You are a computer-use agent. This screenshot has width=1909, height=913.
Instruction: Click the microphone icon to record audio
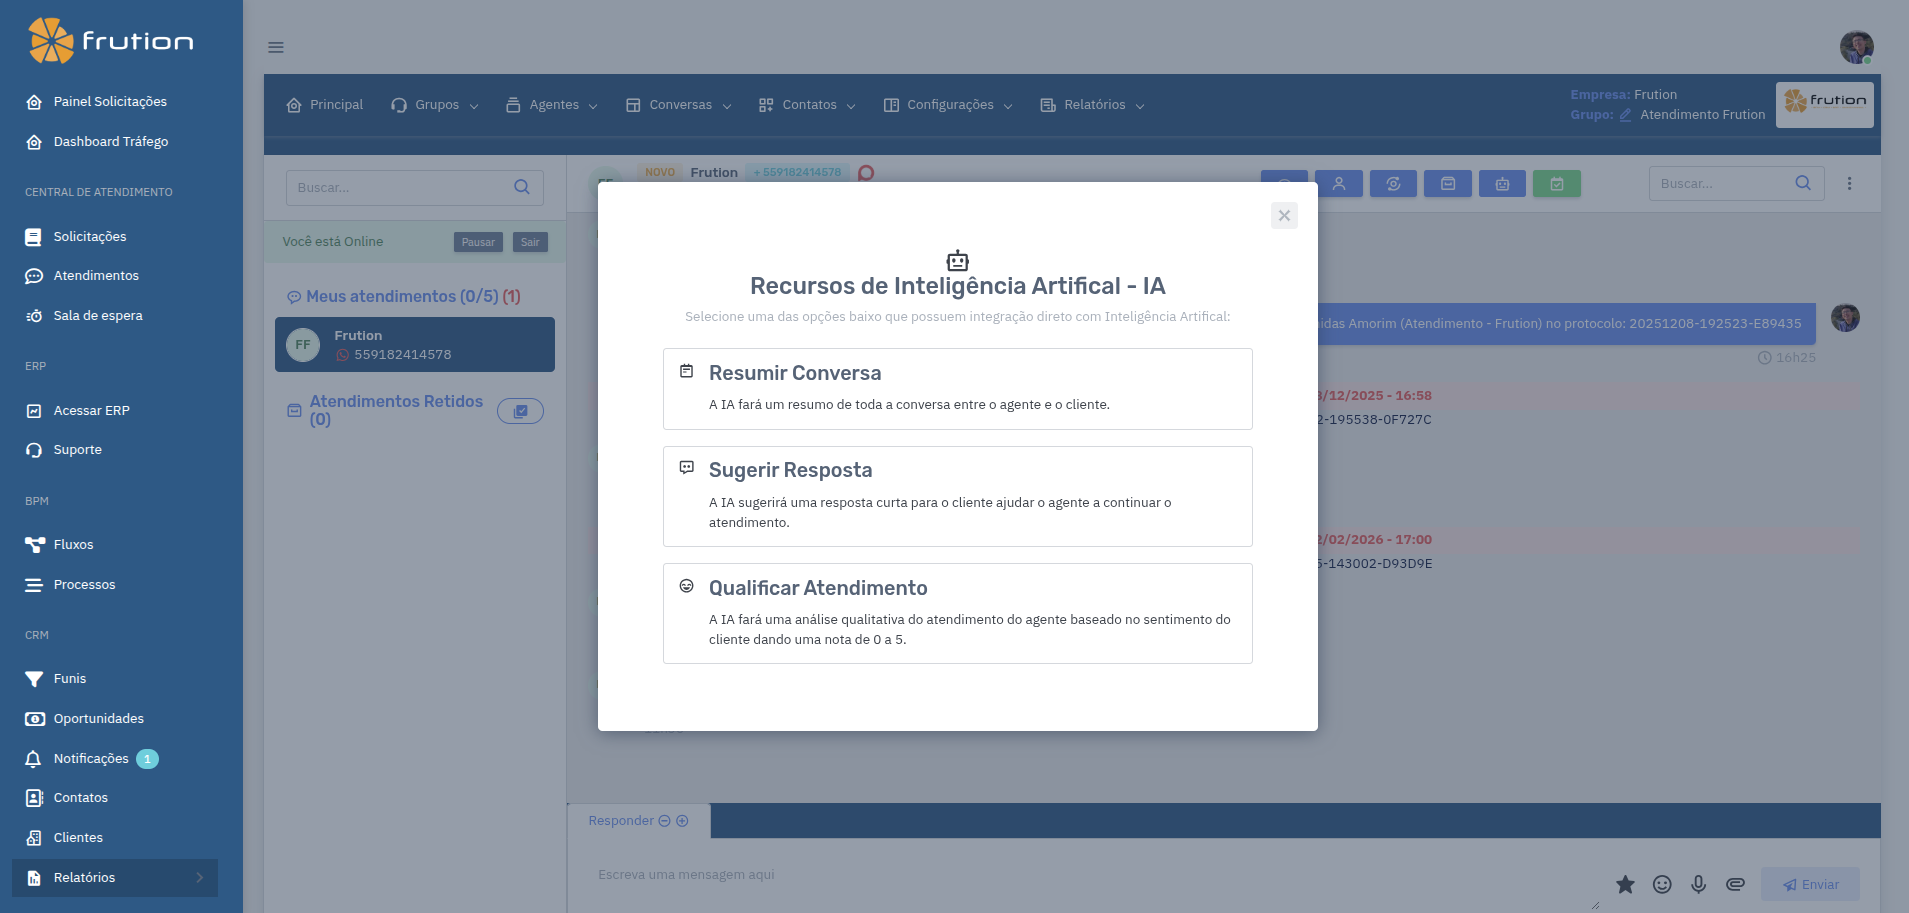(x=1698, y=884)
